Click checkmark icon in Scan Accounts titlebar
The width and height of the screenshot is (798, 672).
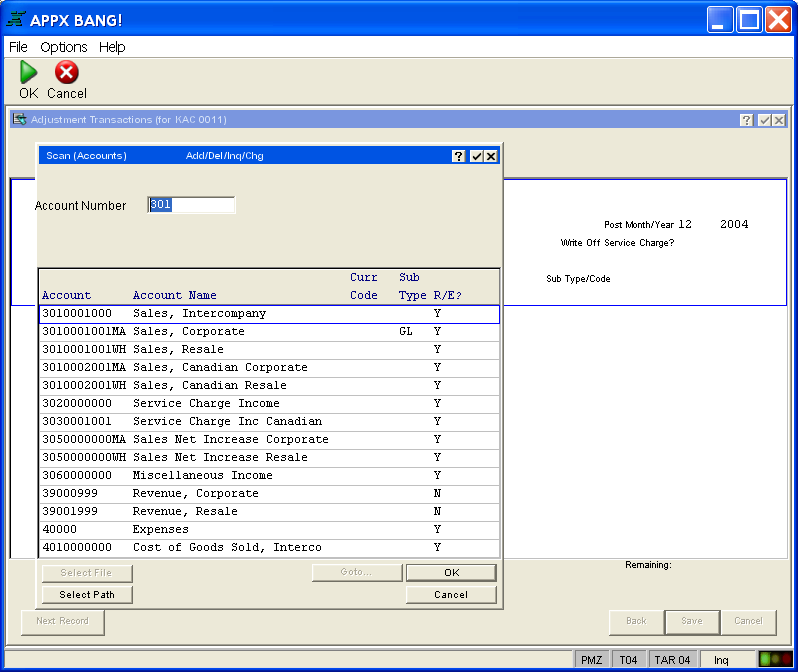pos(476,156)
